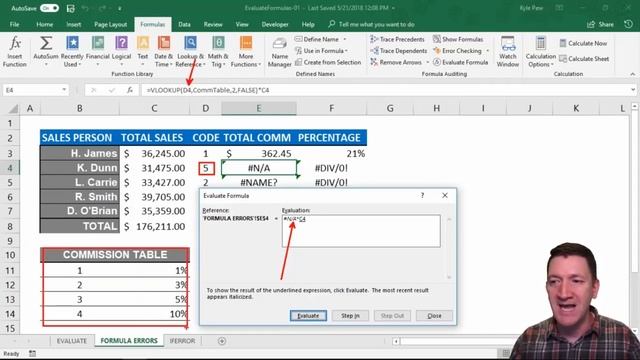This screenshot has width=640, height=360.
Task: Click the Share button
Action: click(x=600, y=24)
